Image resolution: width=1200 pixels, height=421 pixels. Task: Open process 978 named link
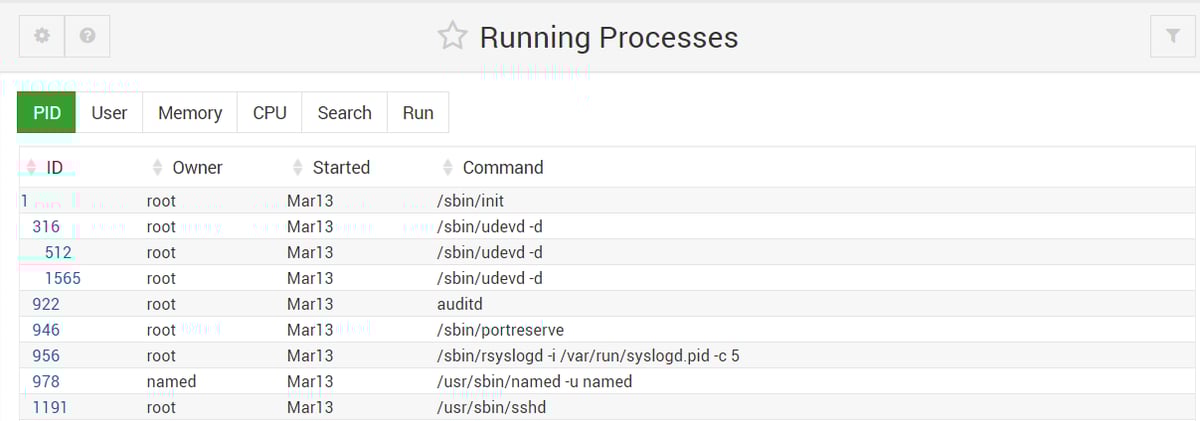click(x=46, y=381)
